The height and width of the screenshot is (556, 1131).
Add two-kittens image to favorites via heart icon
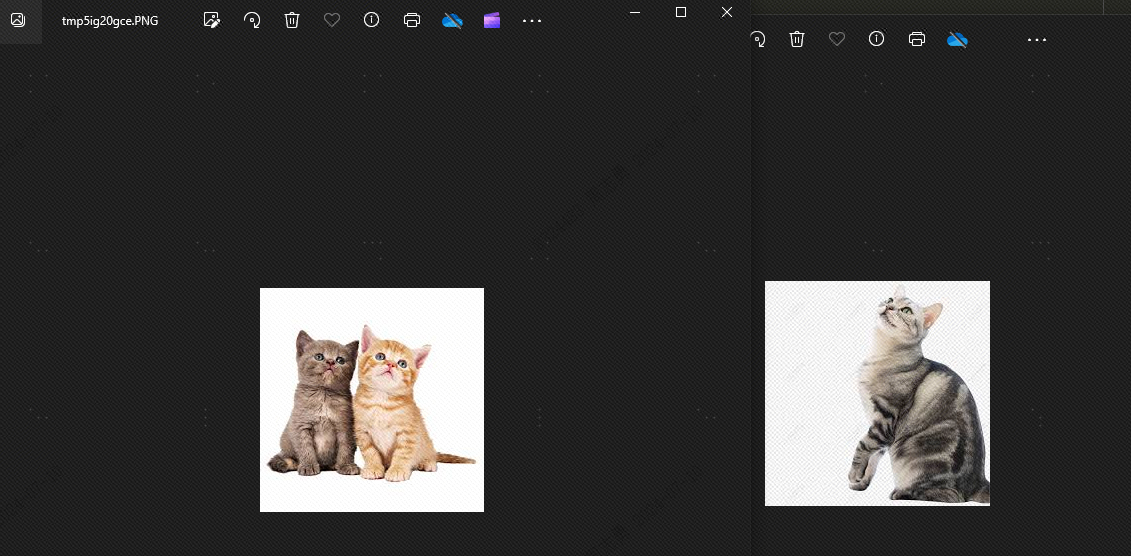332,20
